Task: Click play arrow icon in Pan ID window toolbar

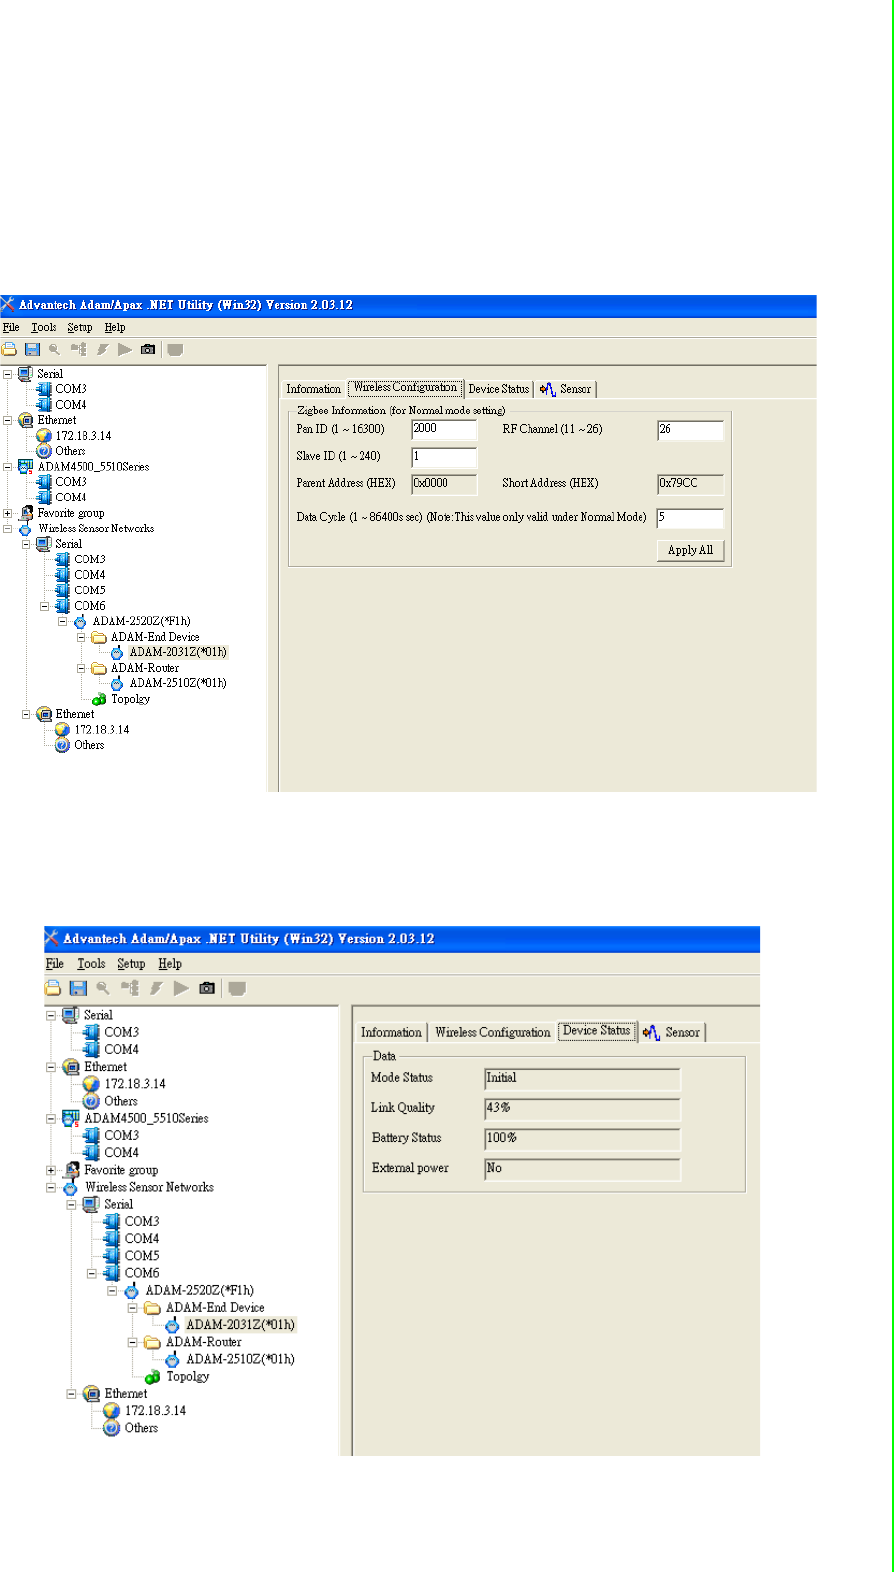Action: click(125, 350)
